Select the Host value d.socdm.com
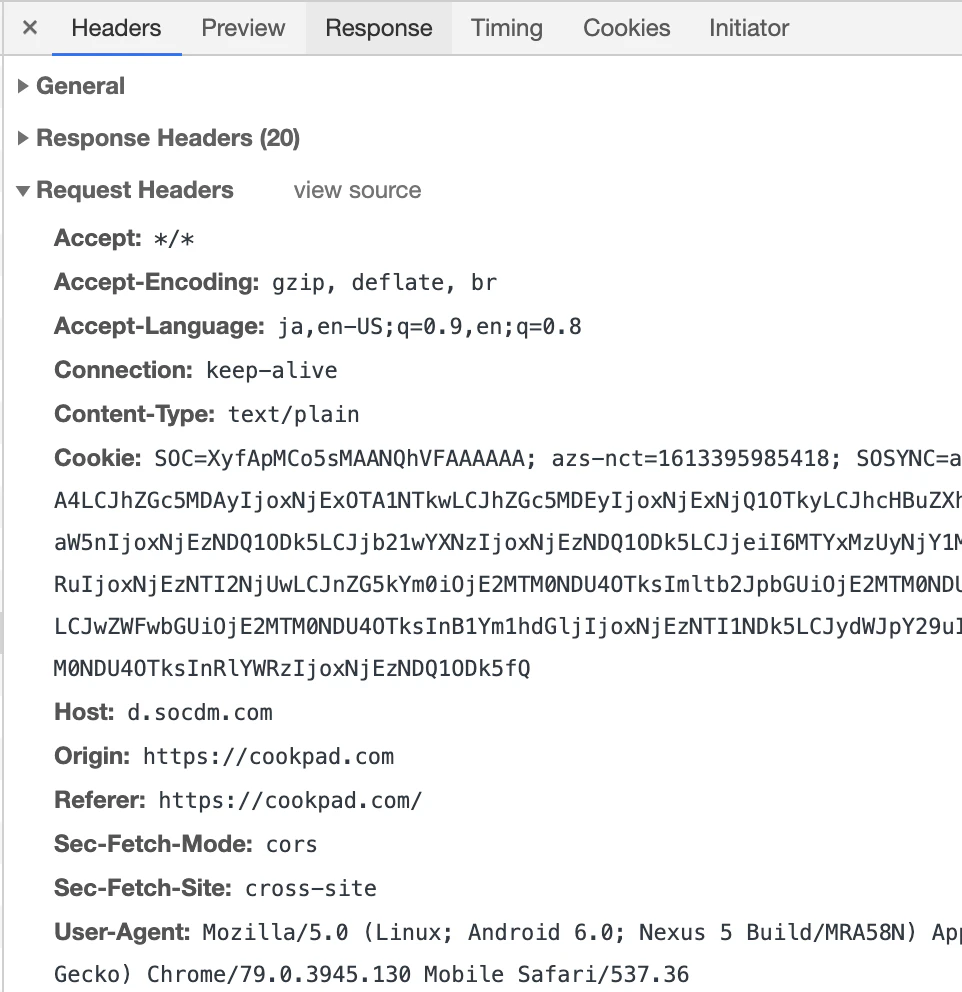Viewport: 962px width, 992px height. [200, 712]
